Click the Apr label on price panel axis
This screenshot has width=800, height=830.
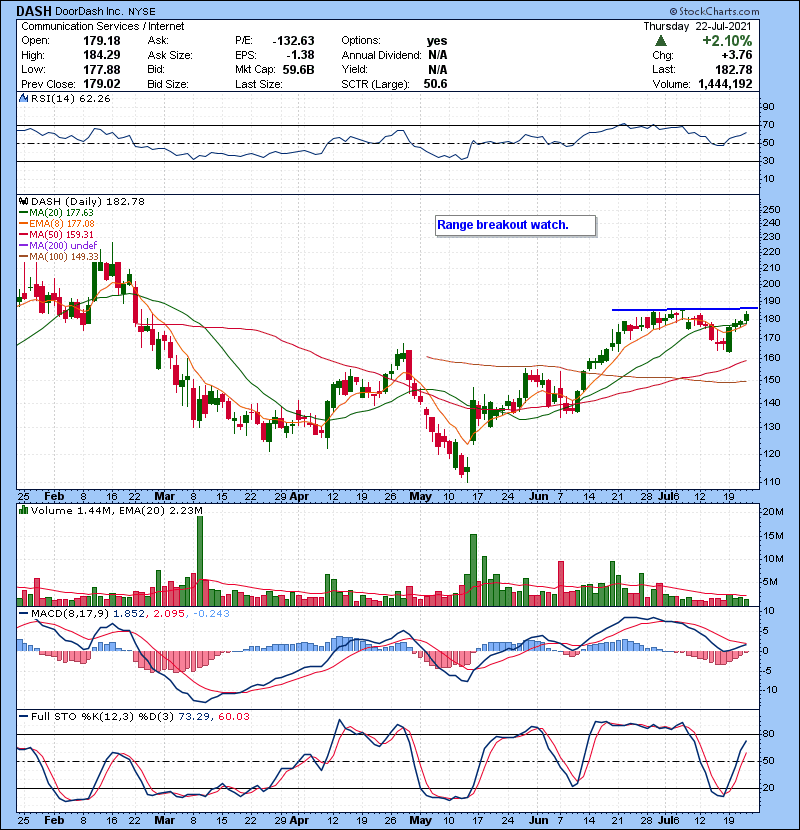[x=299, y=497]
